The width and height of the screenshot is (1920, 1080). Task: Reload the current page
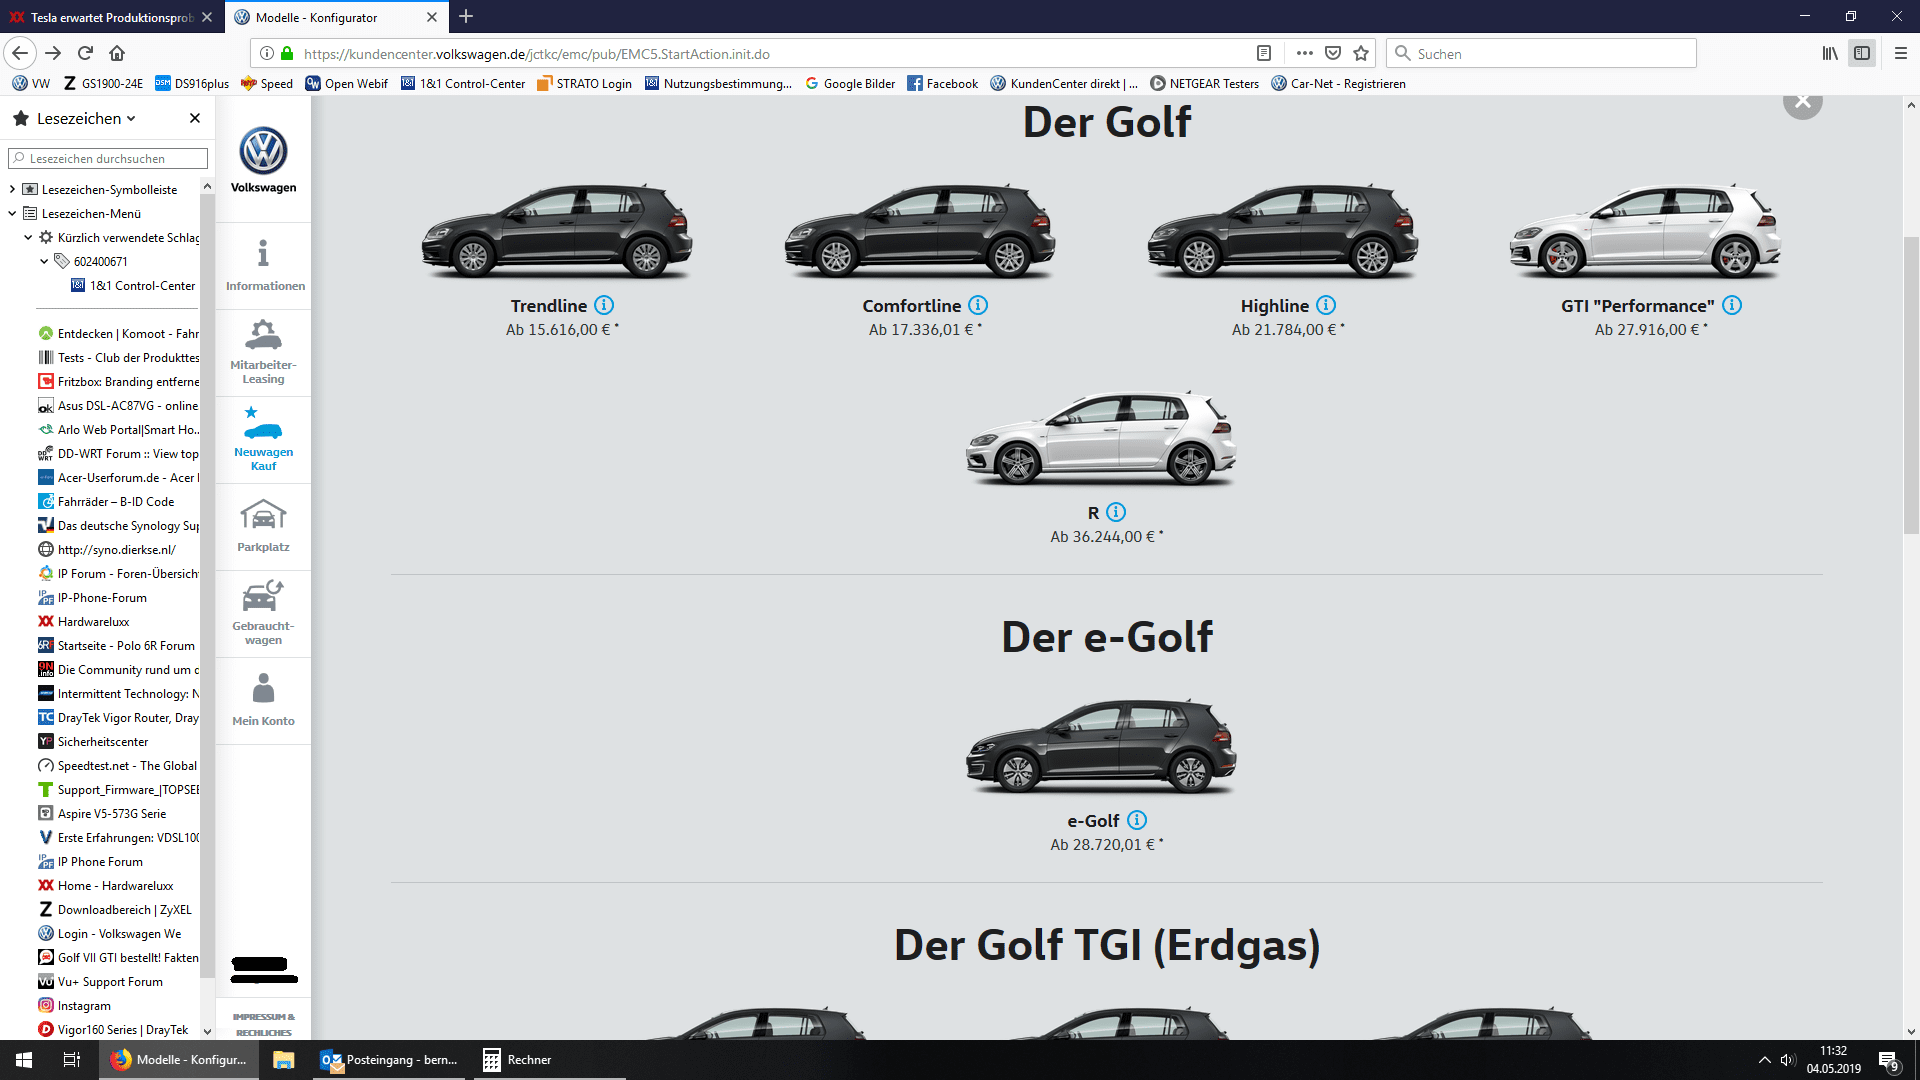coord(85,53)
